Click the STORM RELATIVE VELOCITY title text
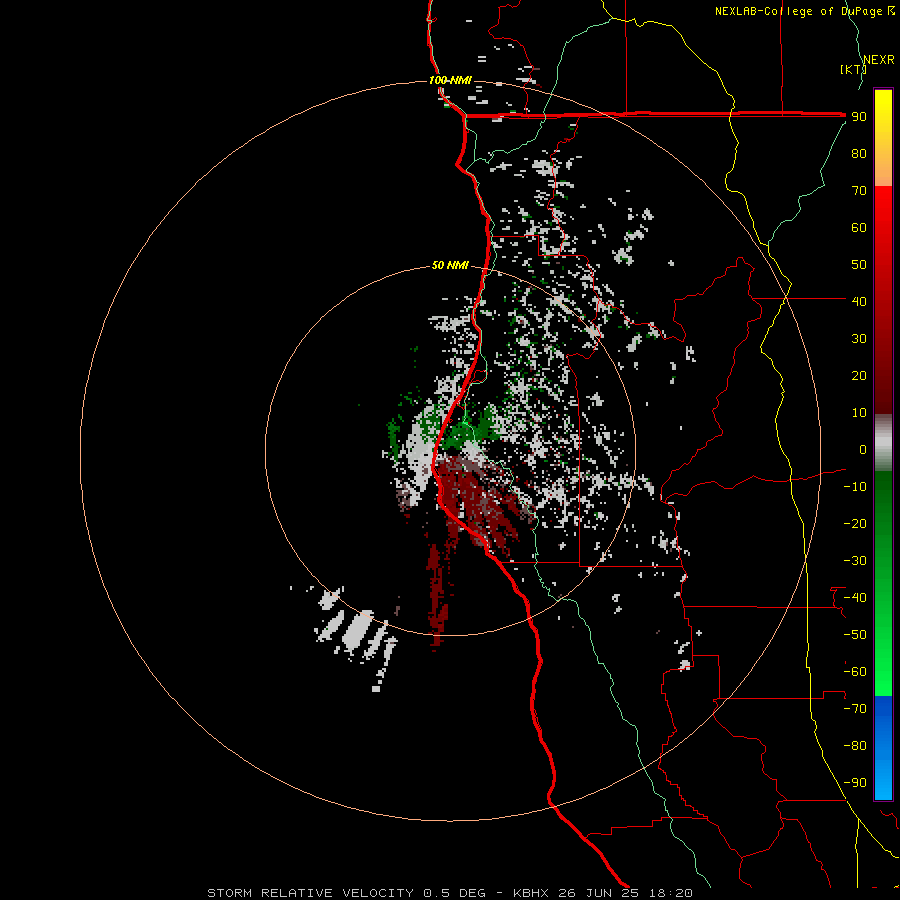 pyautogui.click(x=311, y=893)
